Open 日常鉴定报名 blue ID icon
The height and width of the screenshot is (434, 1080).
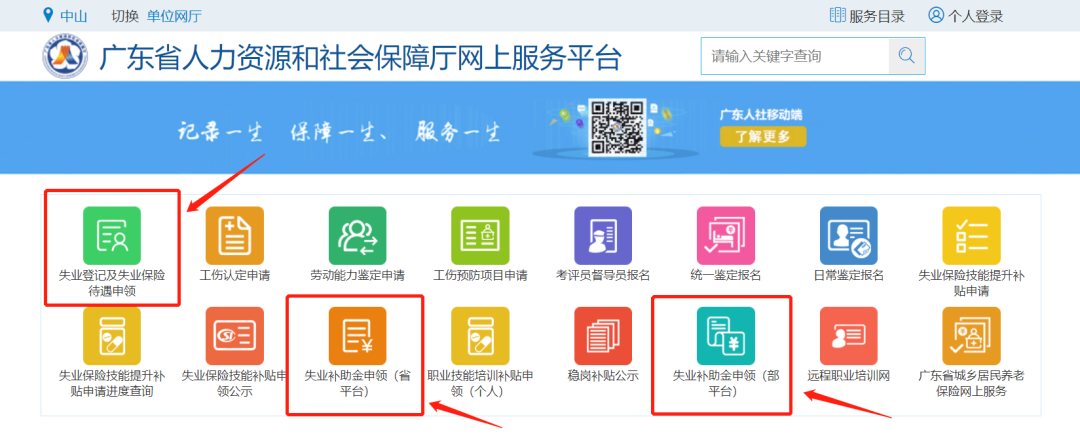pos(849,236)
